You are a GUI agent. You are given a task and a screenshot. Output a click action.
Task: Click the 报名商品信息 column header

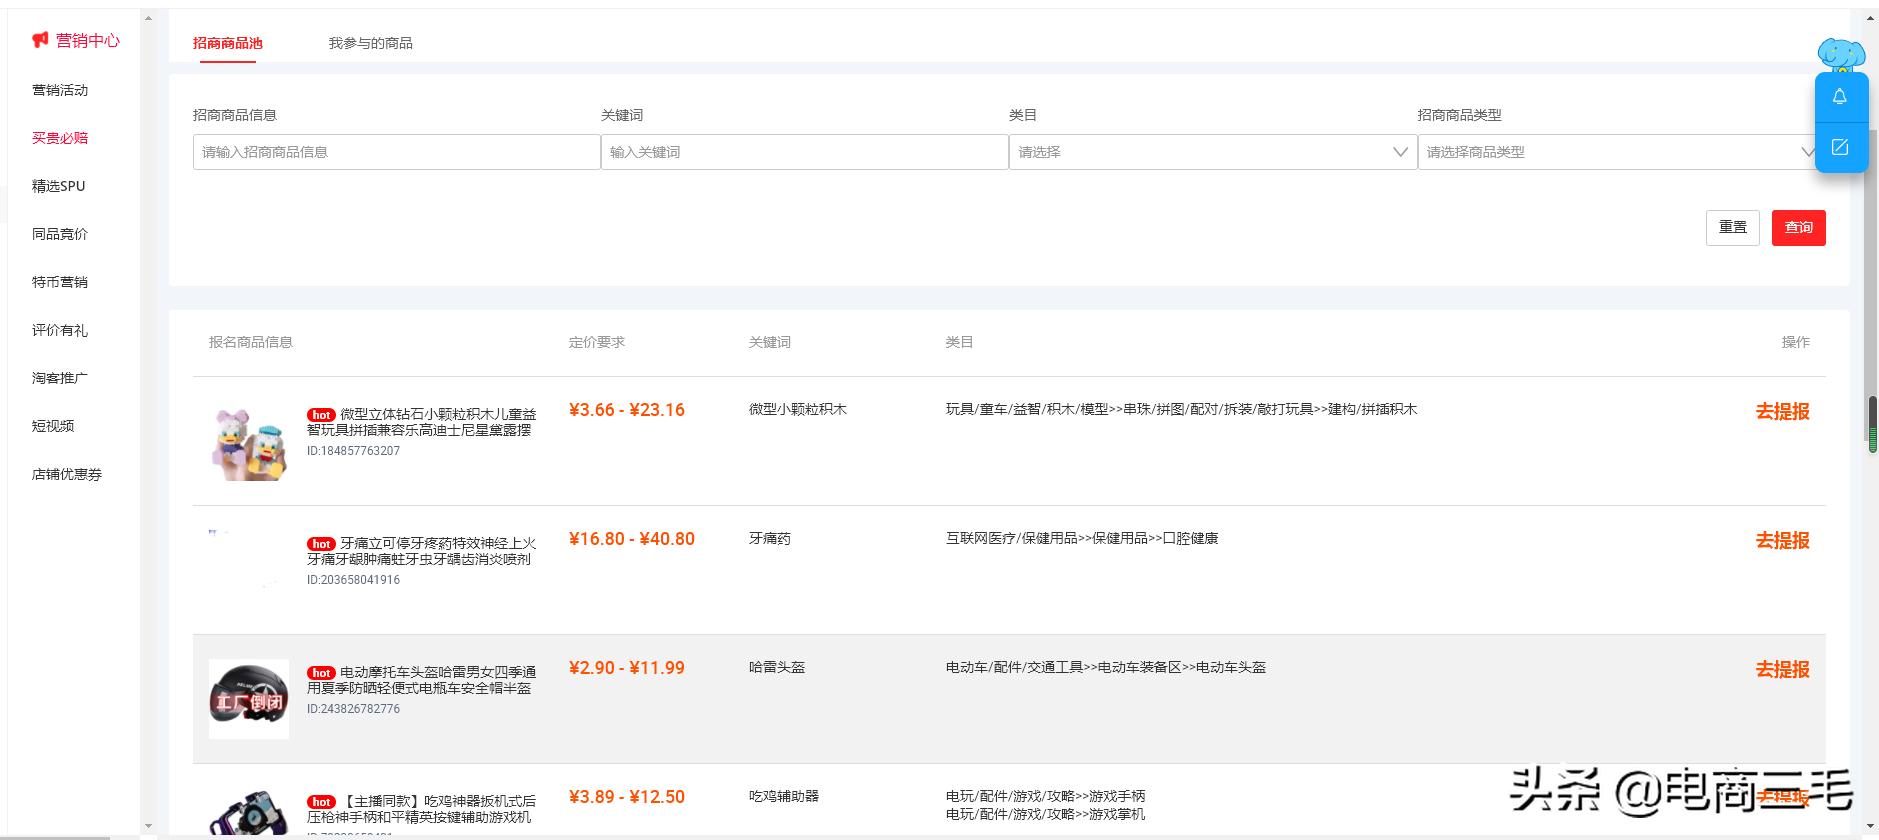point(251,342)
